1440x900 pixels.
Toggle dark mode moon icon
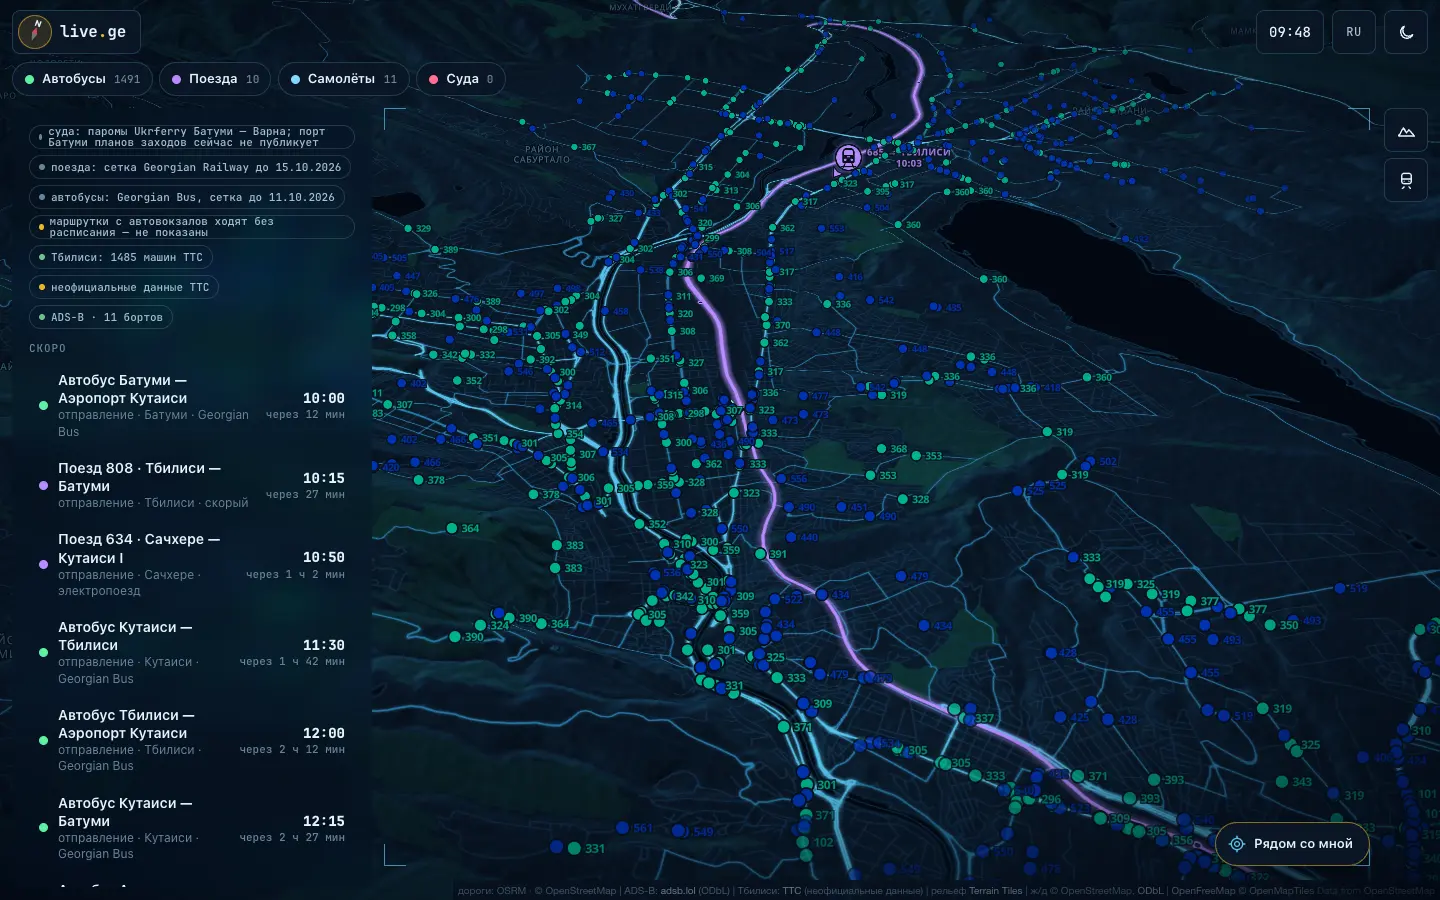click(x=1406, y=32)
